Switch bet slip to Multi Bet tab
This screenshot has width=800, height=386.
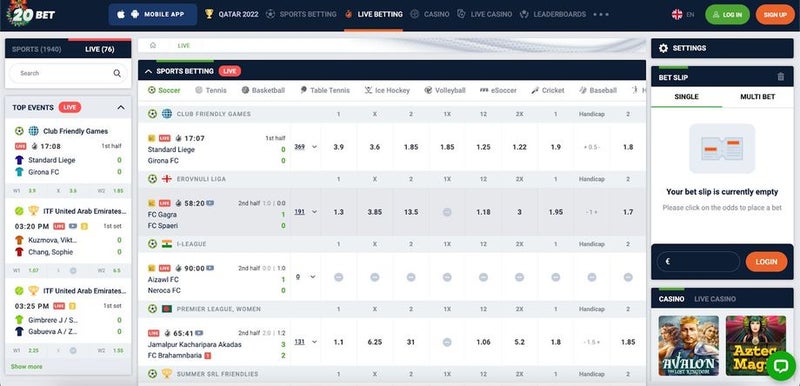click(x=758, y=97)
